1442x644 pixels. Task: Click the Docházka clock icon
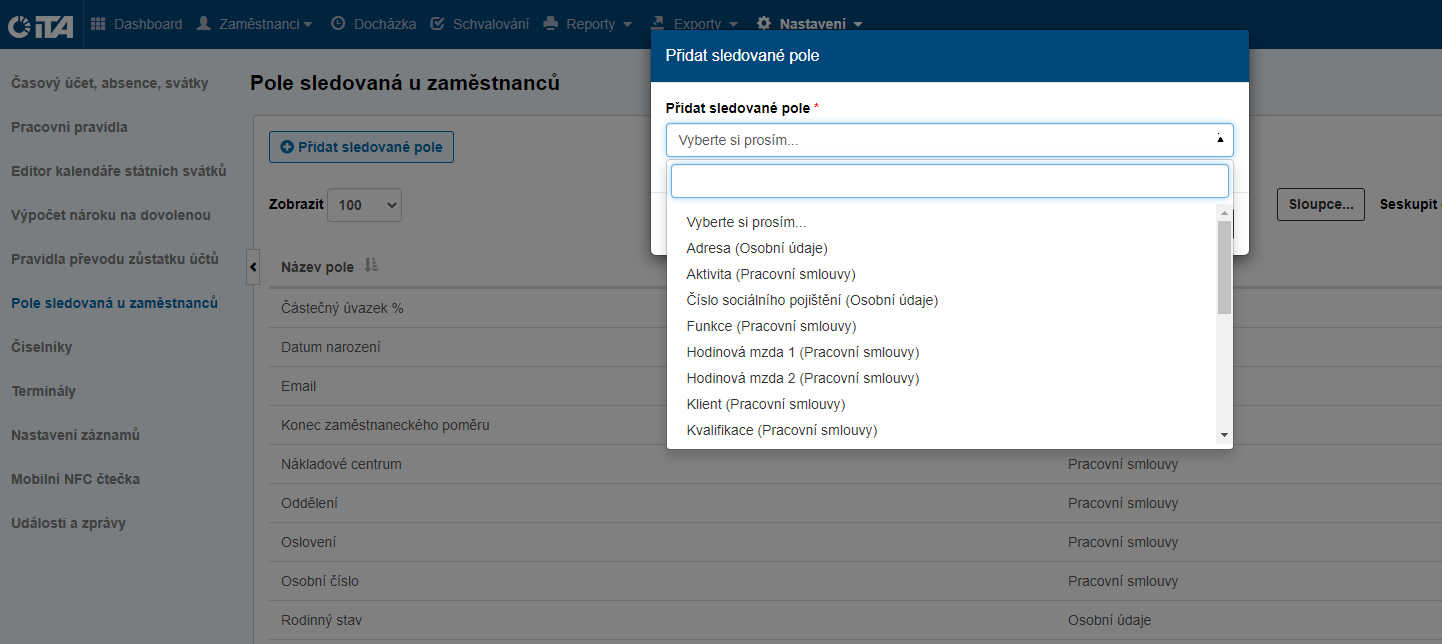[337, 24]
